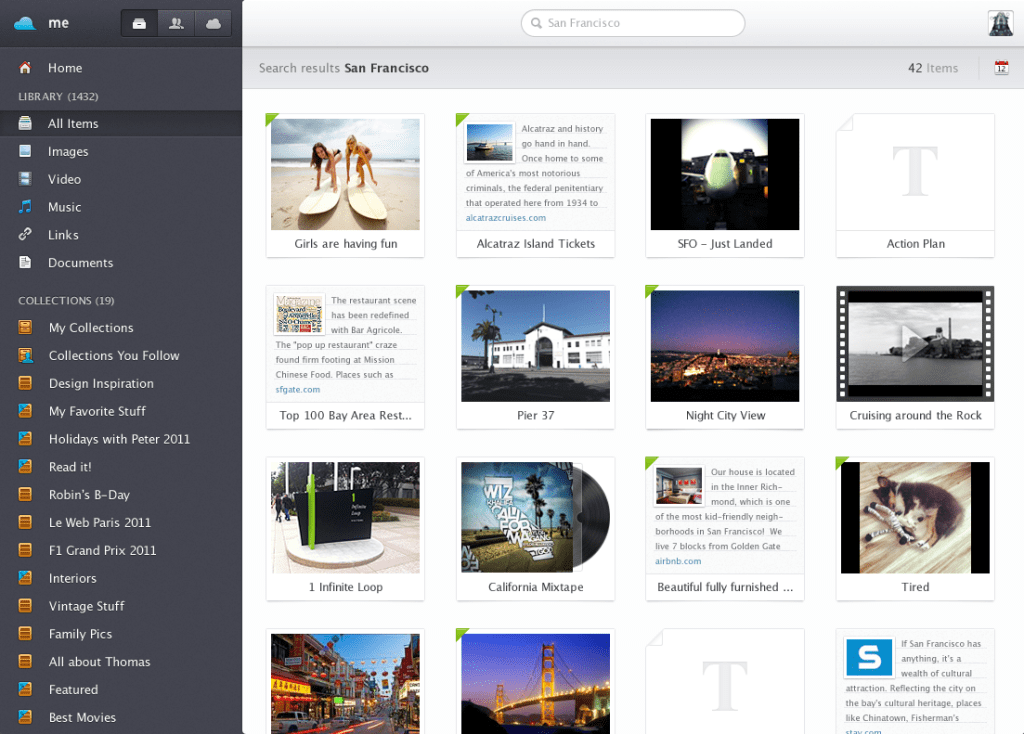Select the private drive view toggle
The image size is (1024, 734).
[x=139, y=23]
